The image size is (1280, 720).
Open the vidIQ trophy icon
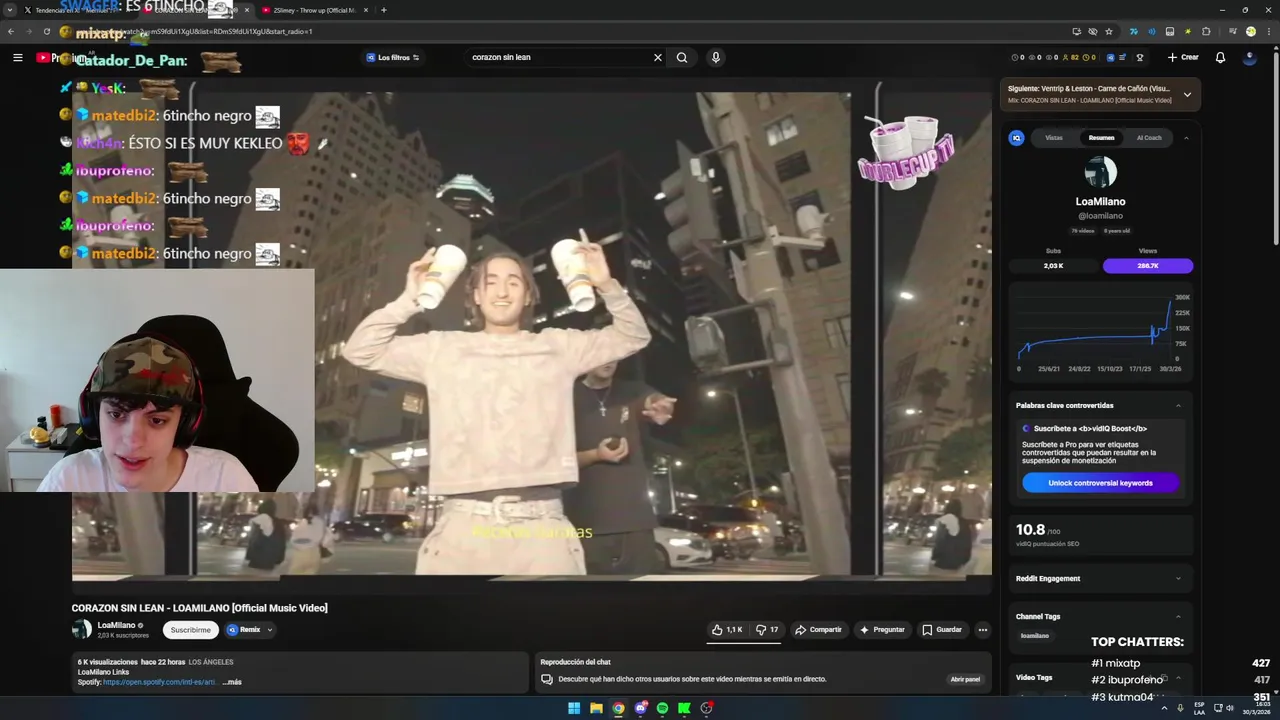[1140, 57]
